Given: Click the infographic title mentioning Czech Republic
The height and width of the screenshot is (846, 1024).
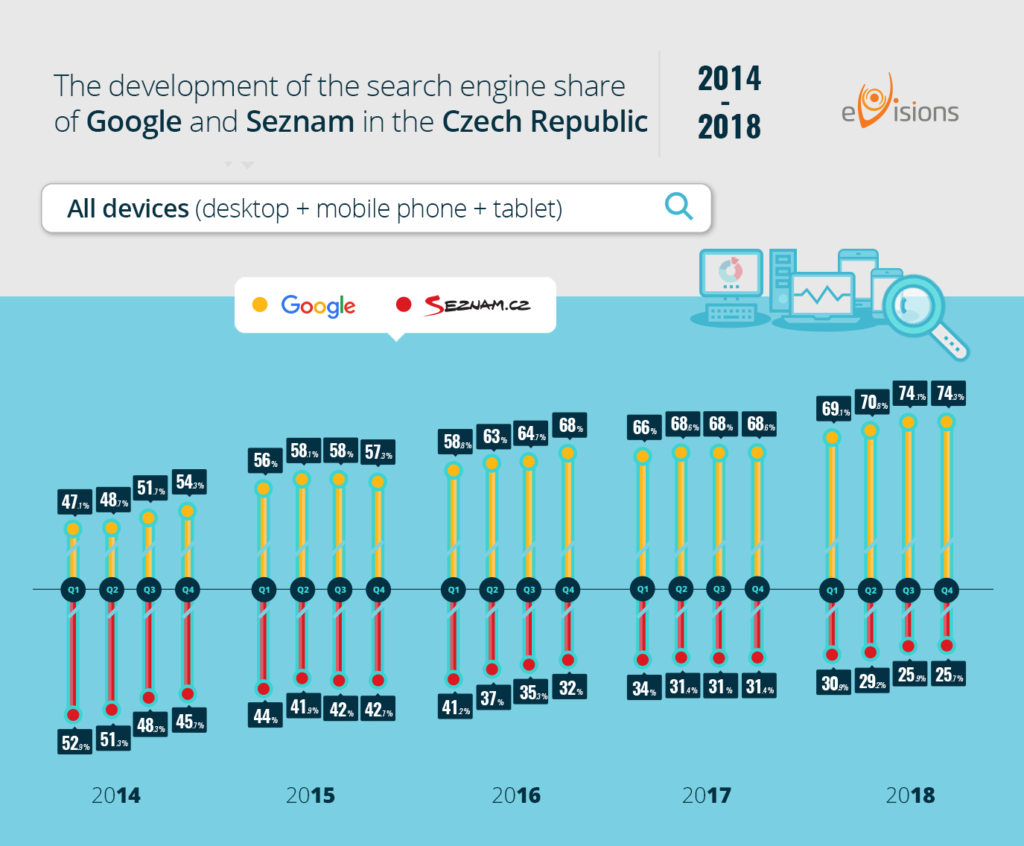Looking at the screenshot, I should point(351,103).
